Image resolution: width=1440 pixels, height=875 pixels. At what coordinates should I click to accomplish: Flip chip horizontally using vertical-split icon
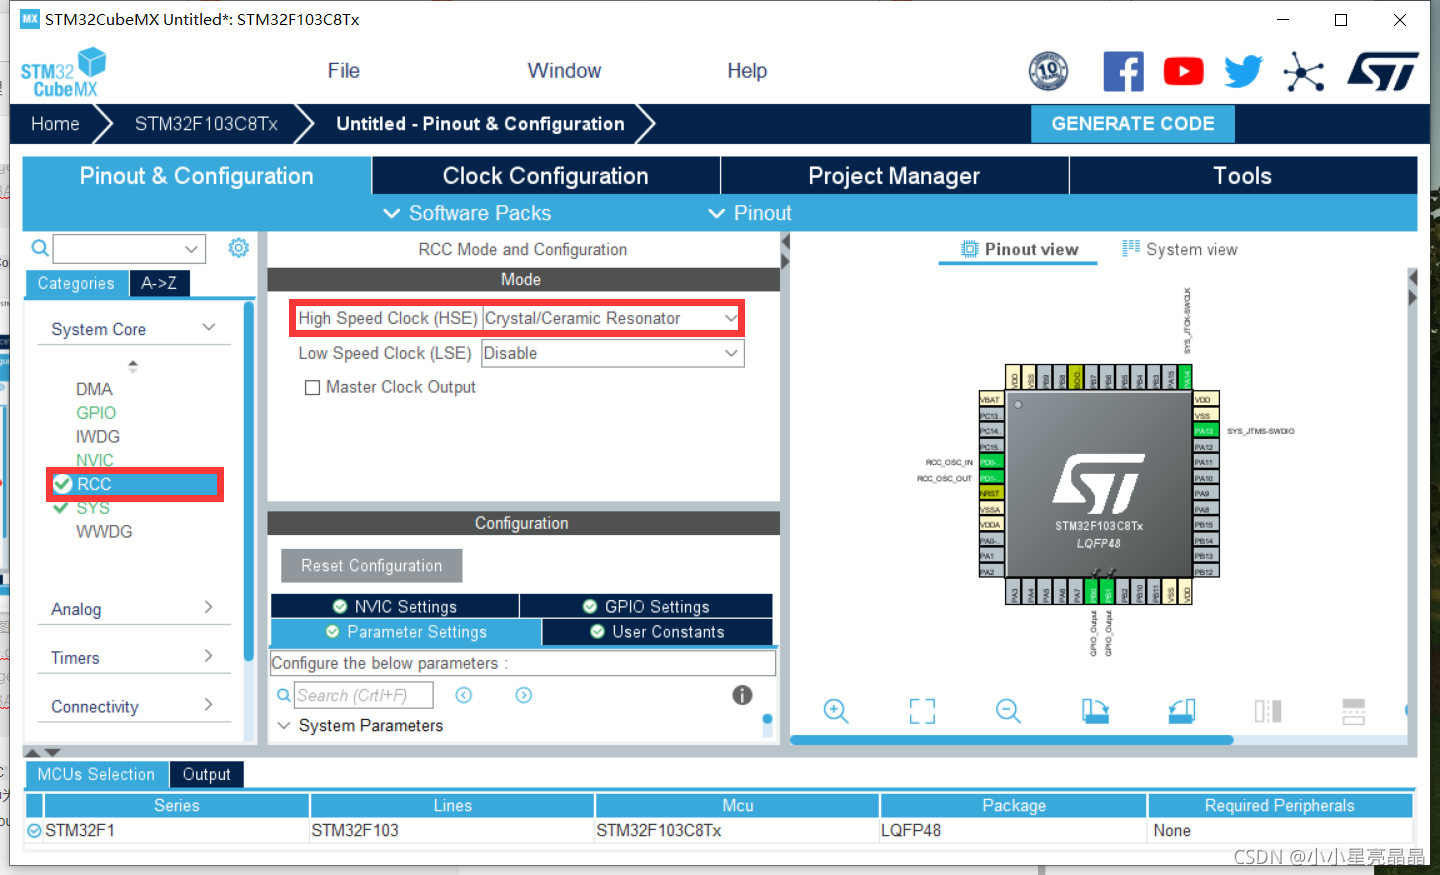point(1268,711)
